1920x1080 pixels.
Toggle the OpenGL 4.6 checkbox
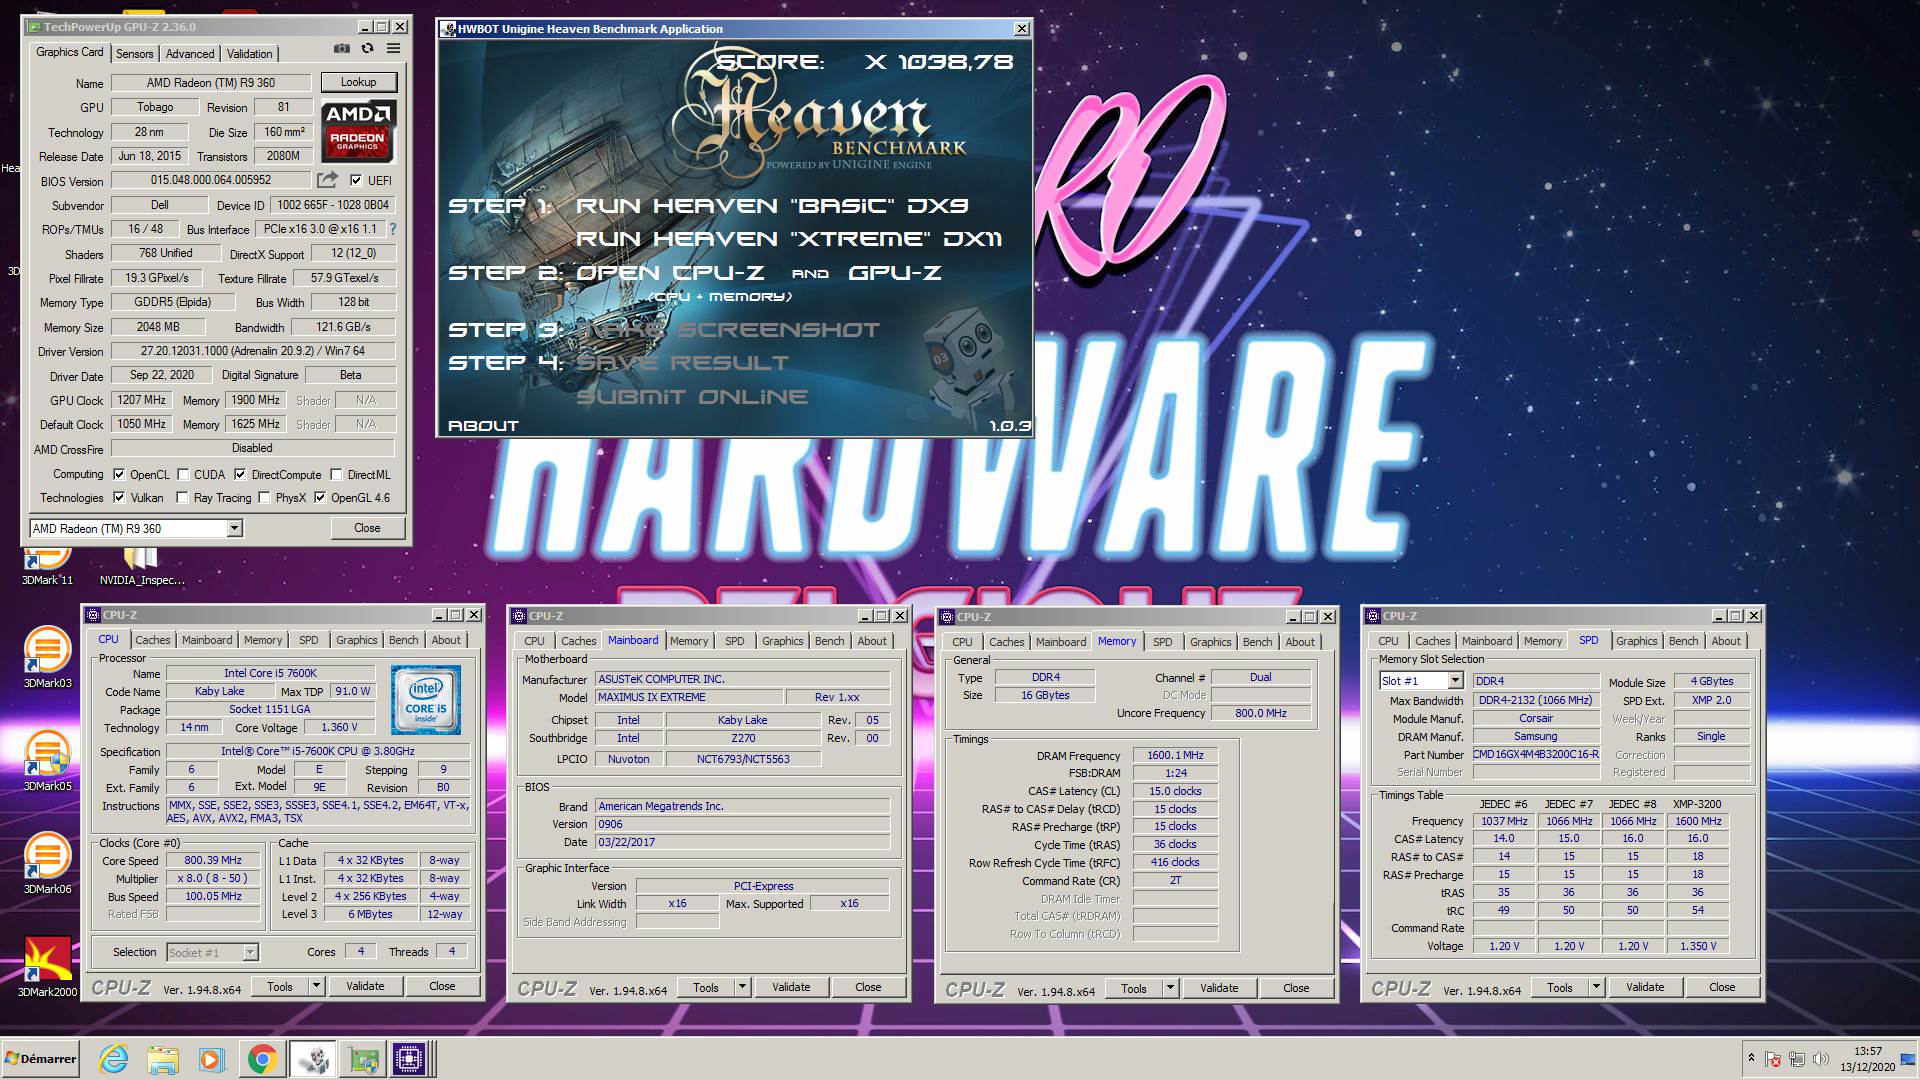320,497
